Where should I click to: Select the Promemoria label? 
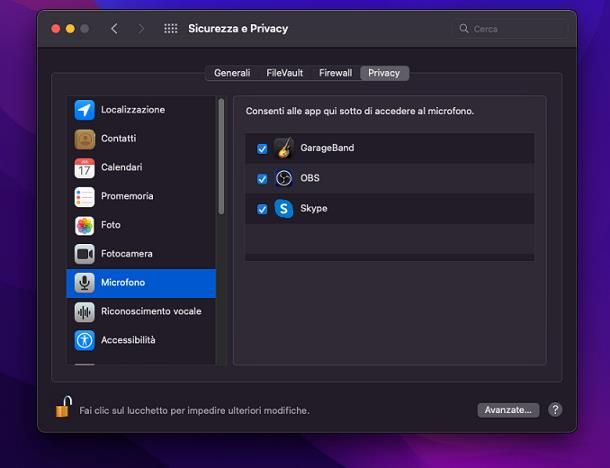[127, 196]
